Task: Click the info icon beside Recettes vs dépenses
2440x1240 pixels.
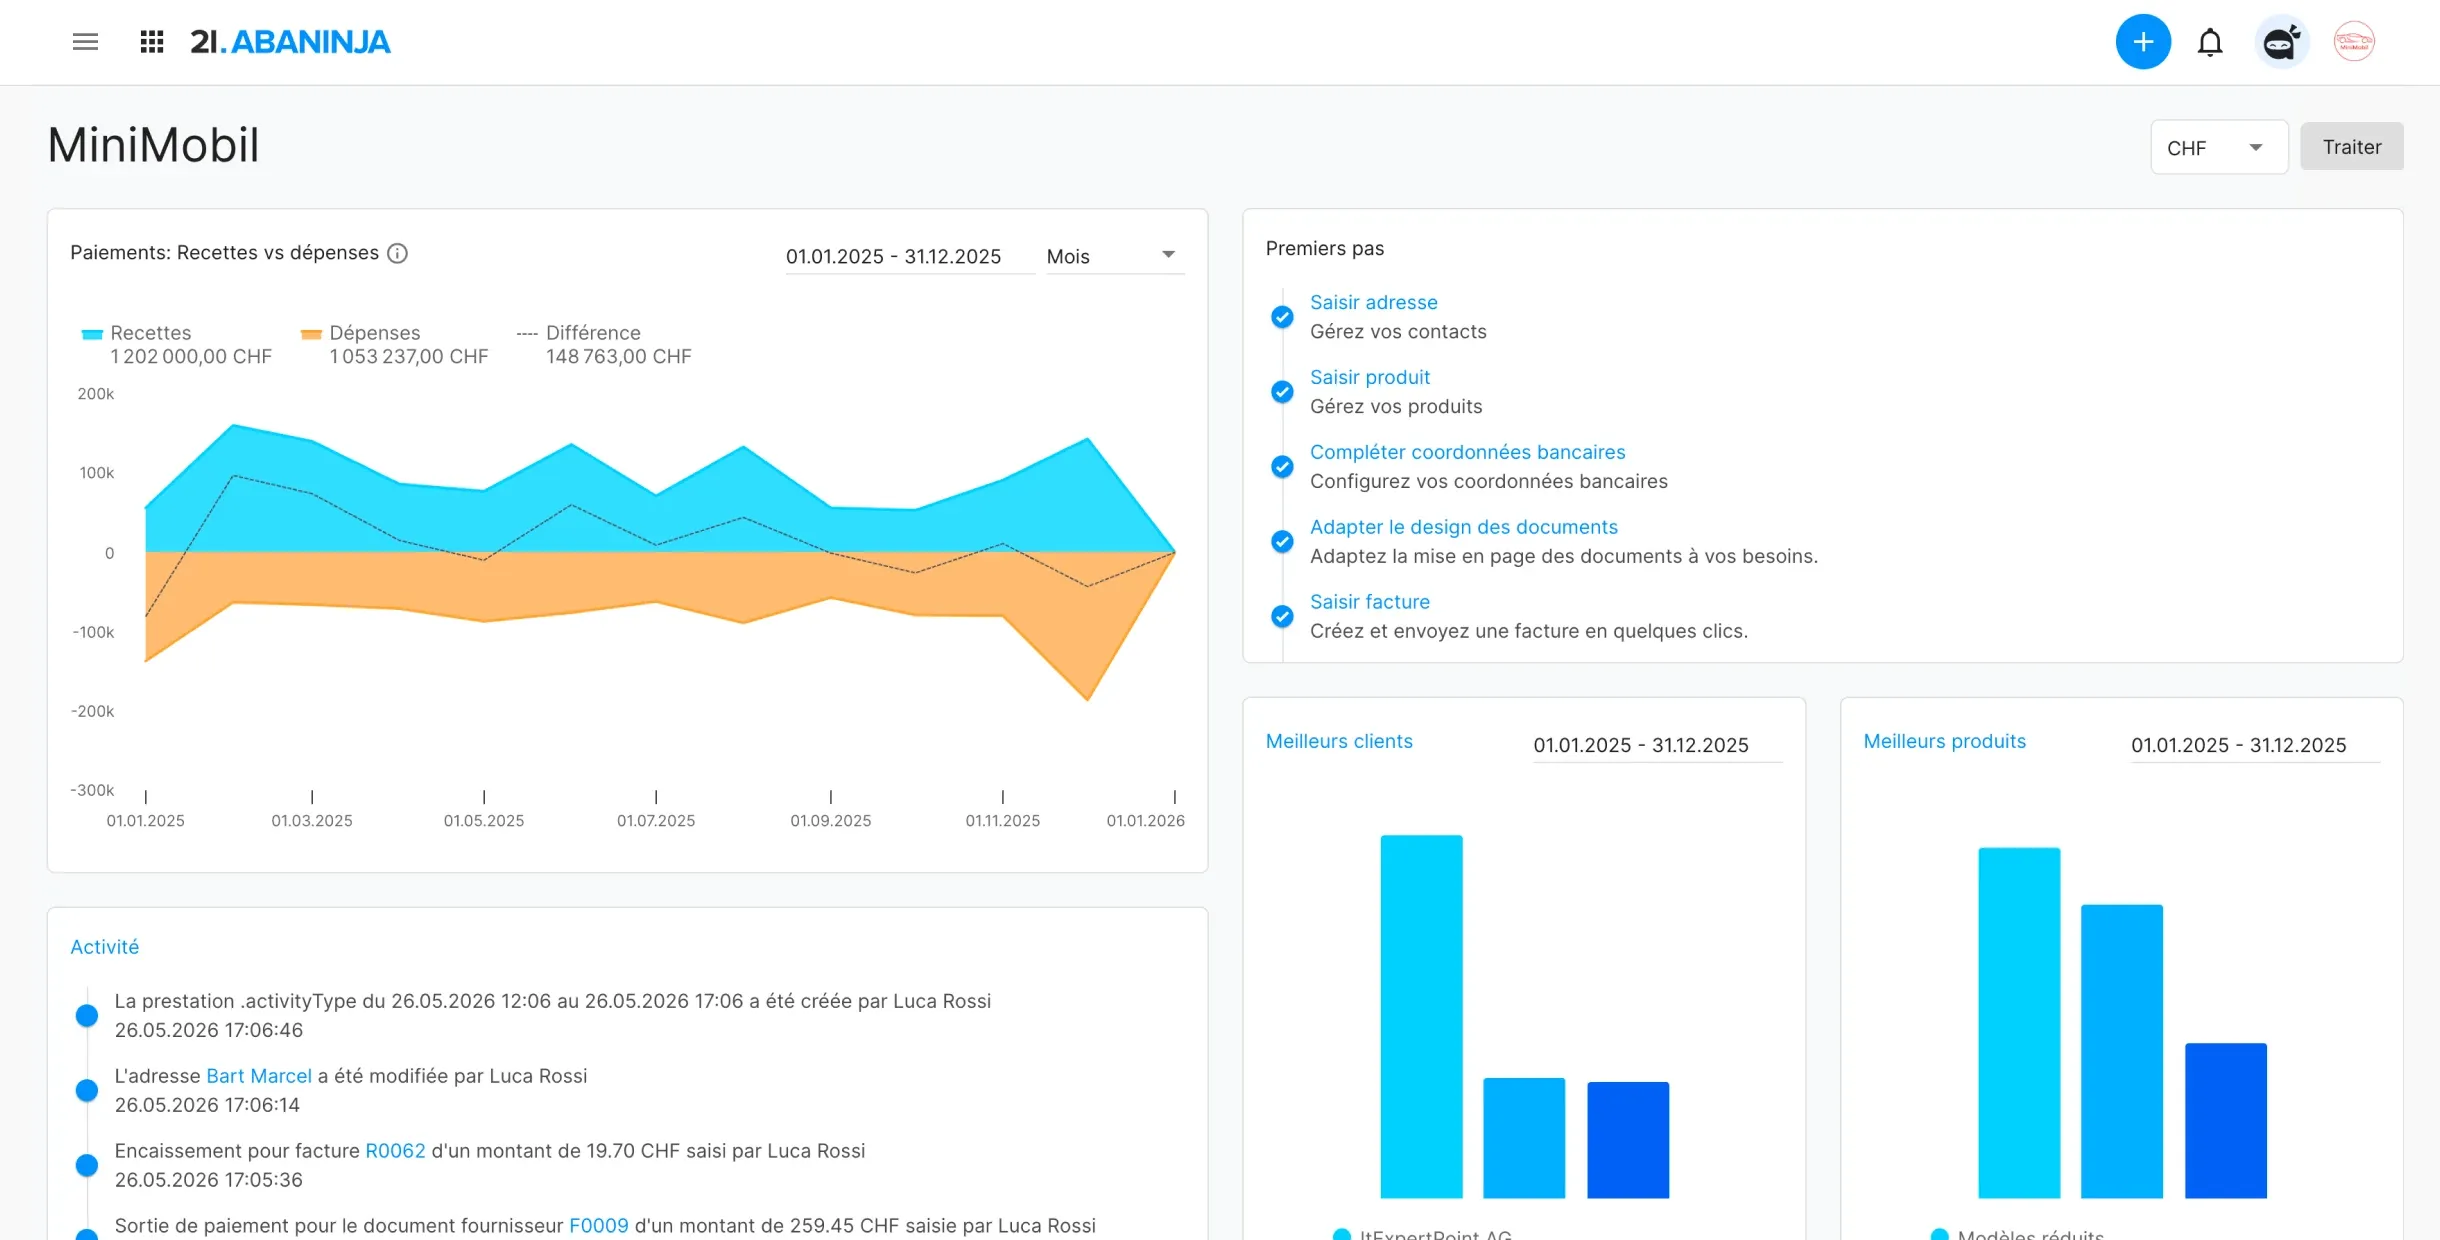Action: [x=397, y=253]
